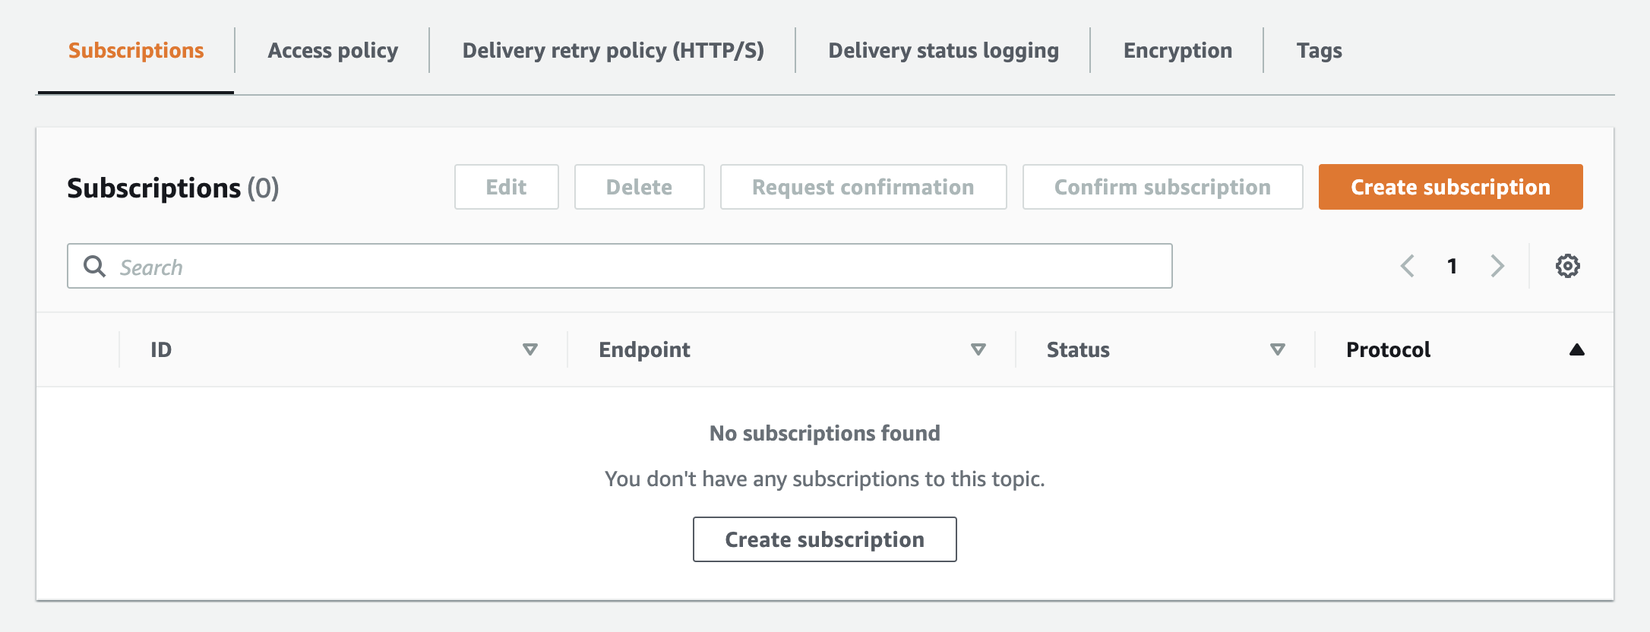Open Delivery retry policy (HTTP/S) tab
Screen dimensions: 1650x632
[x=612, y=50]
